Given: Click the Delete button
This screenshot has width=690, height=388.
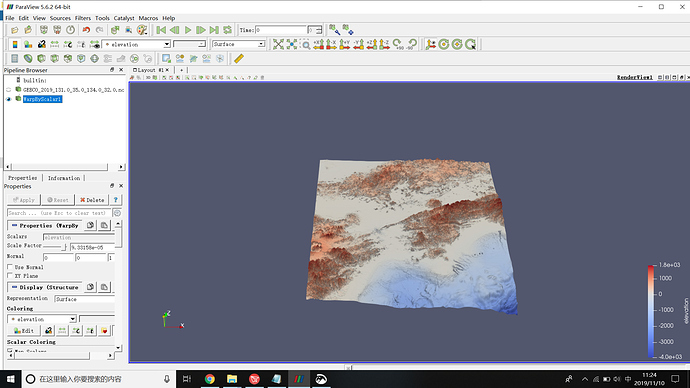Looking at the screenshot, I should point(92,200).
